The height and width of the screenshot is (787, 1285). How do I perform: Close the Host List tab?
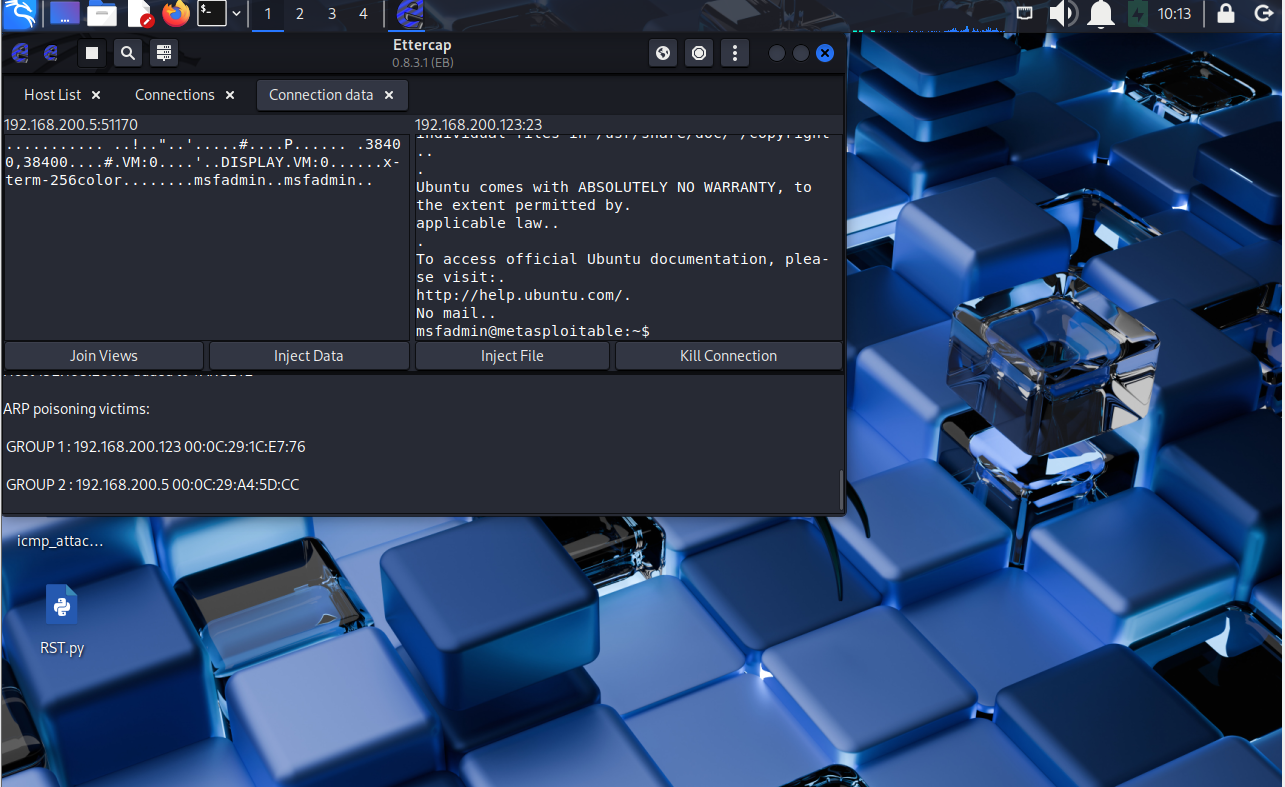[96, 95]
